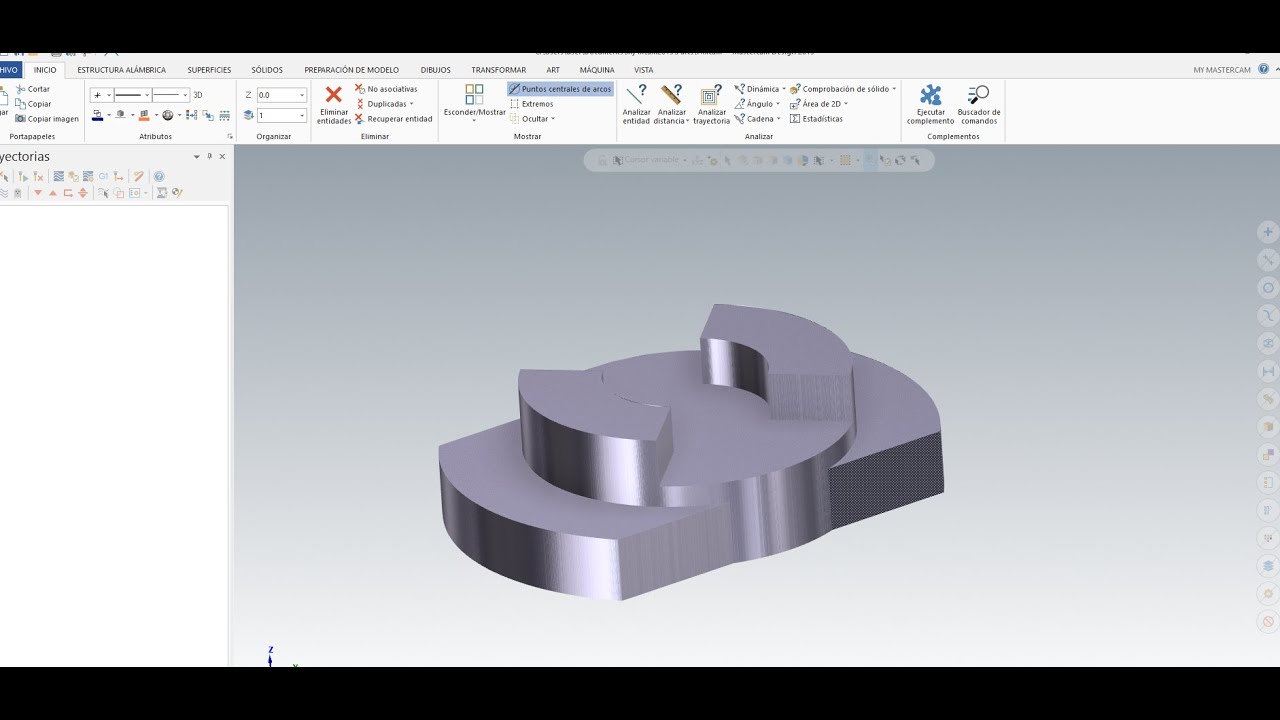
Task: Open the SÓLIDOS ribbon tab
Action: tap(267, 70)
